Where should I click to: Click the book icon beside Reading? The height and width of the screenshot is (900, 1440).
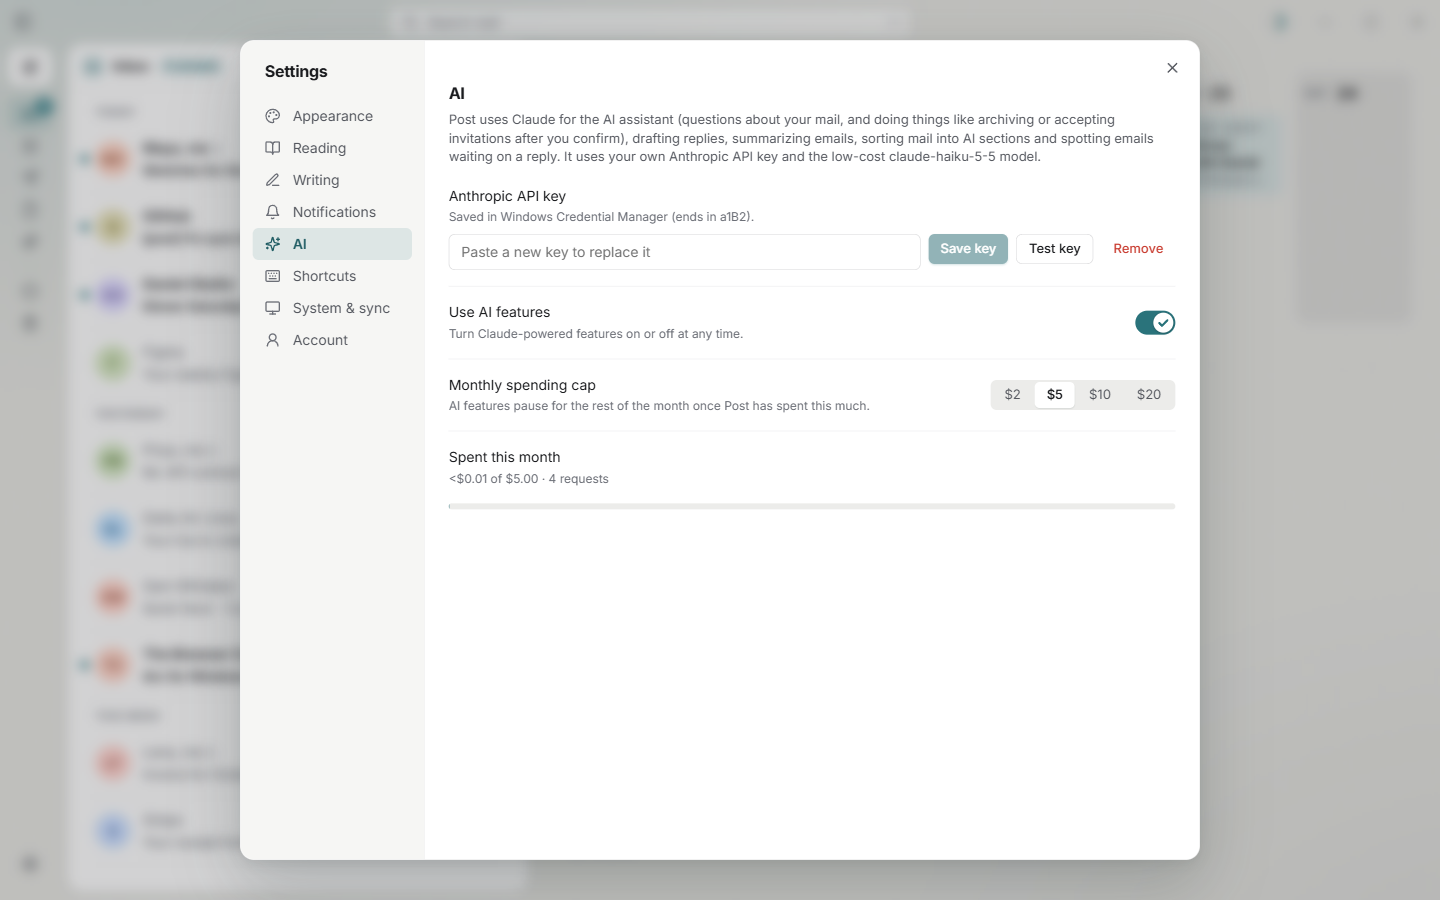[x=272, y=148]
